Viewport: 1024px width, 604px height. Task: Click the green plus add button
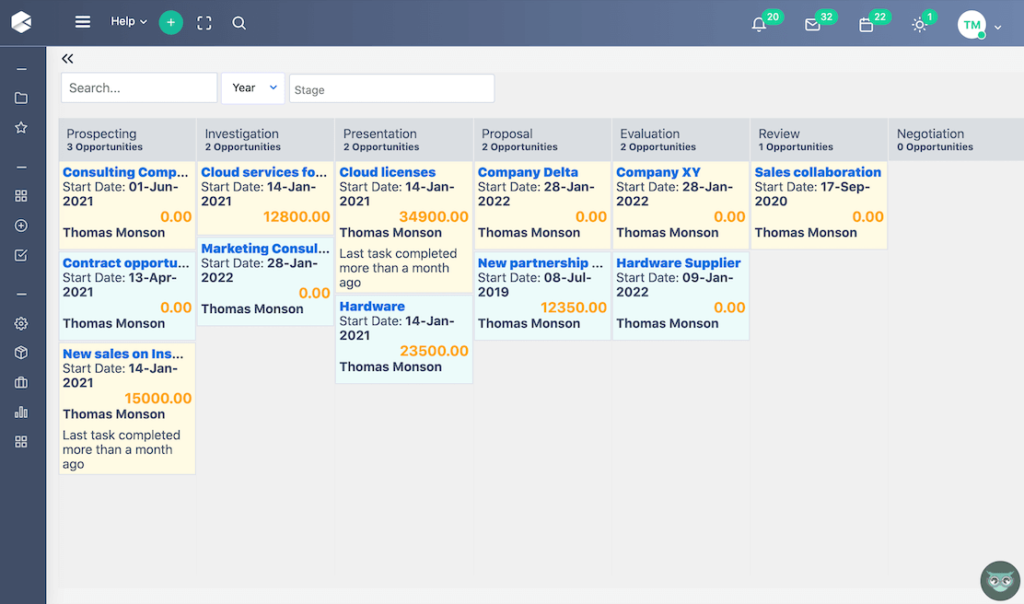171,22
